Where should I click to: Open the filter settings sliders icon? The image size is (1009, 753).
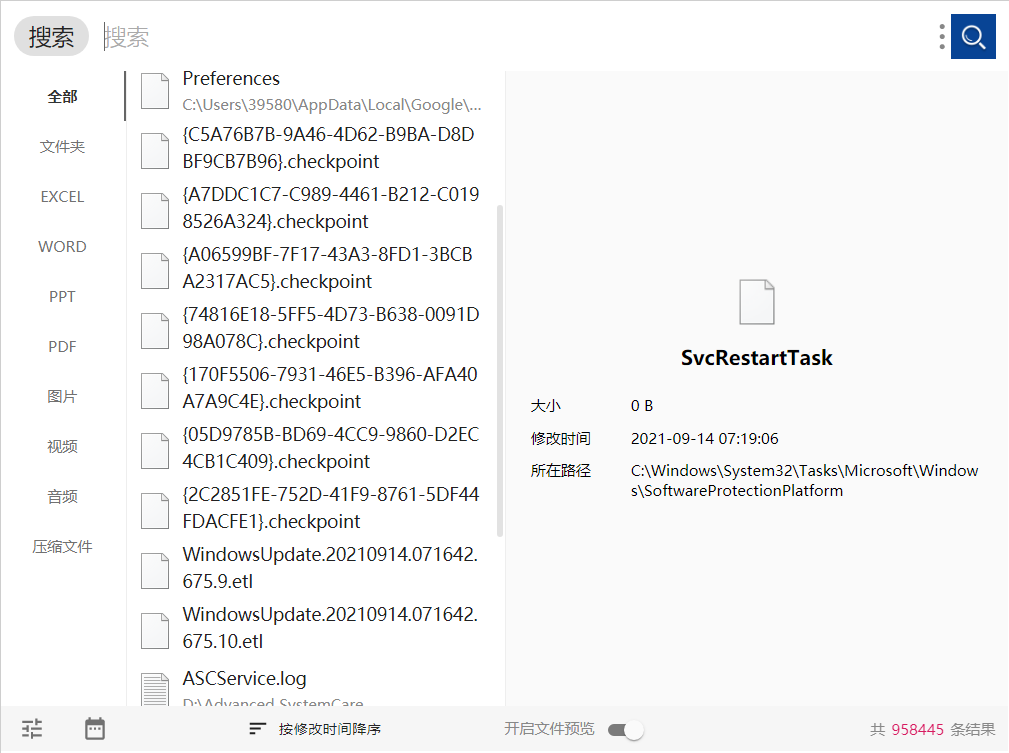[x=33, y=729]
